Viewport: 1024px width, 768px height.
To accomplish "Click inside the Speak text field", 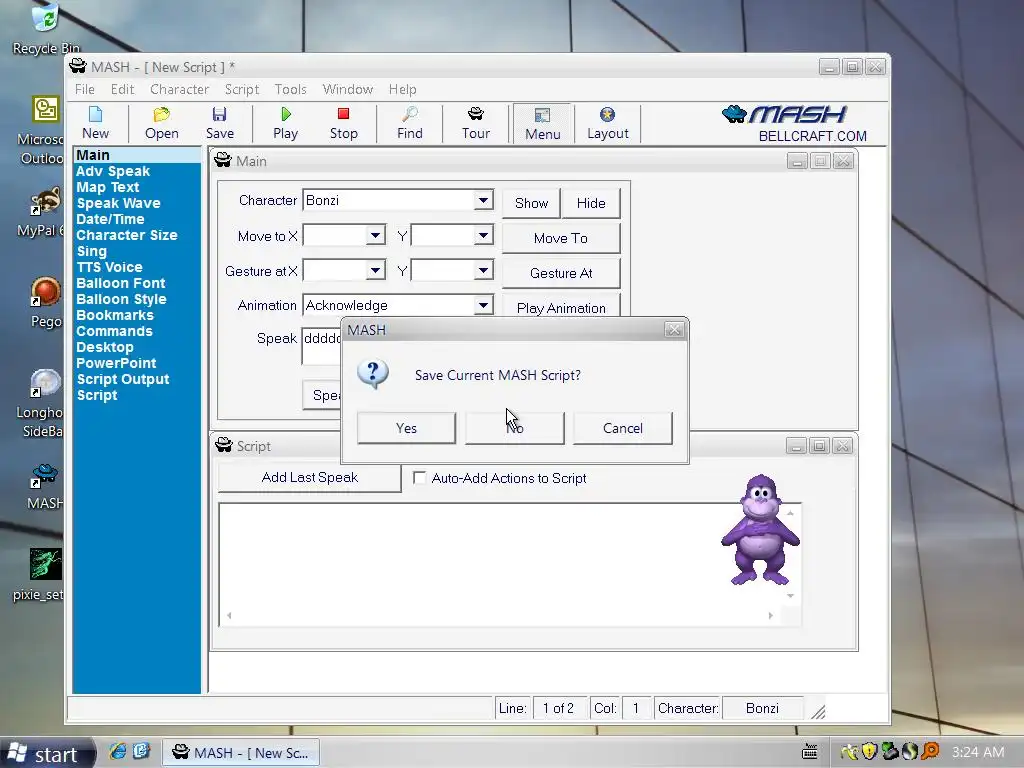I will 321,346.
